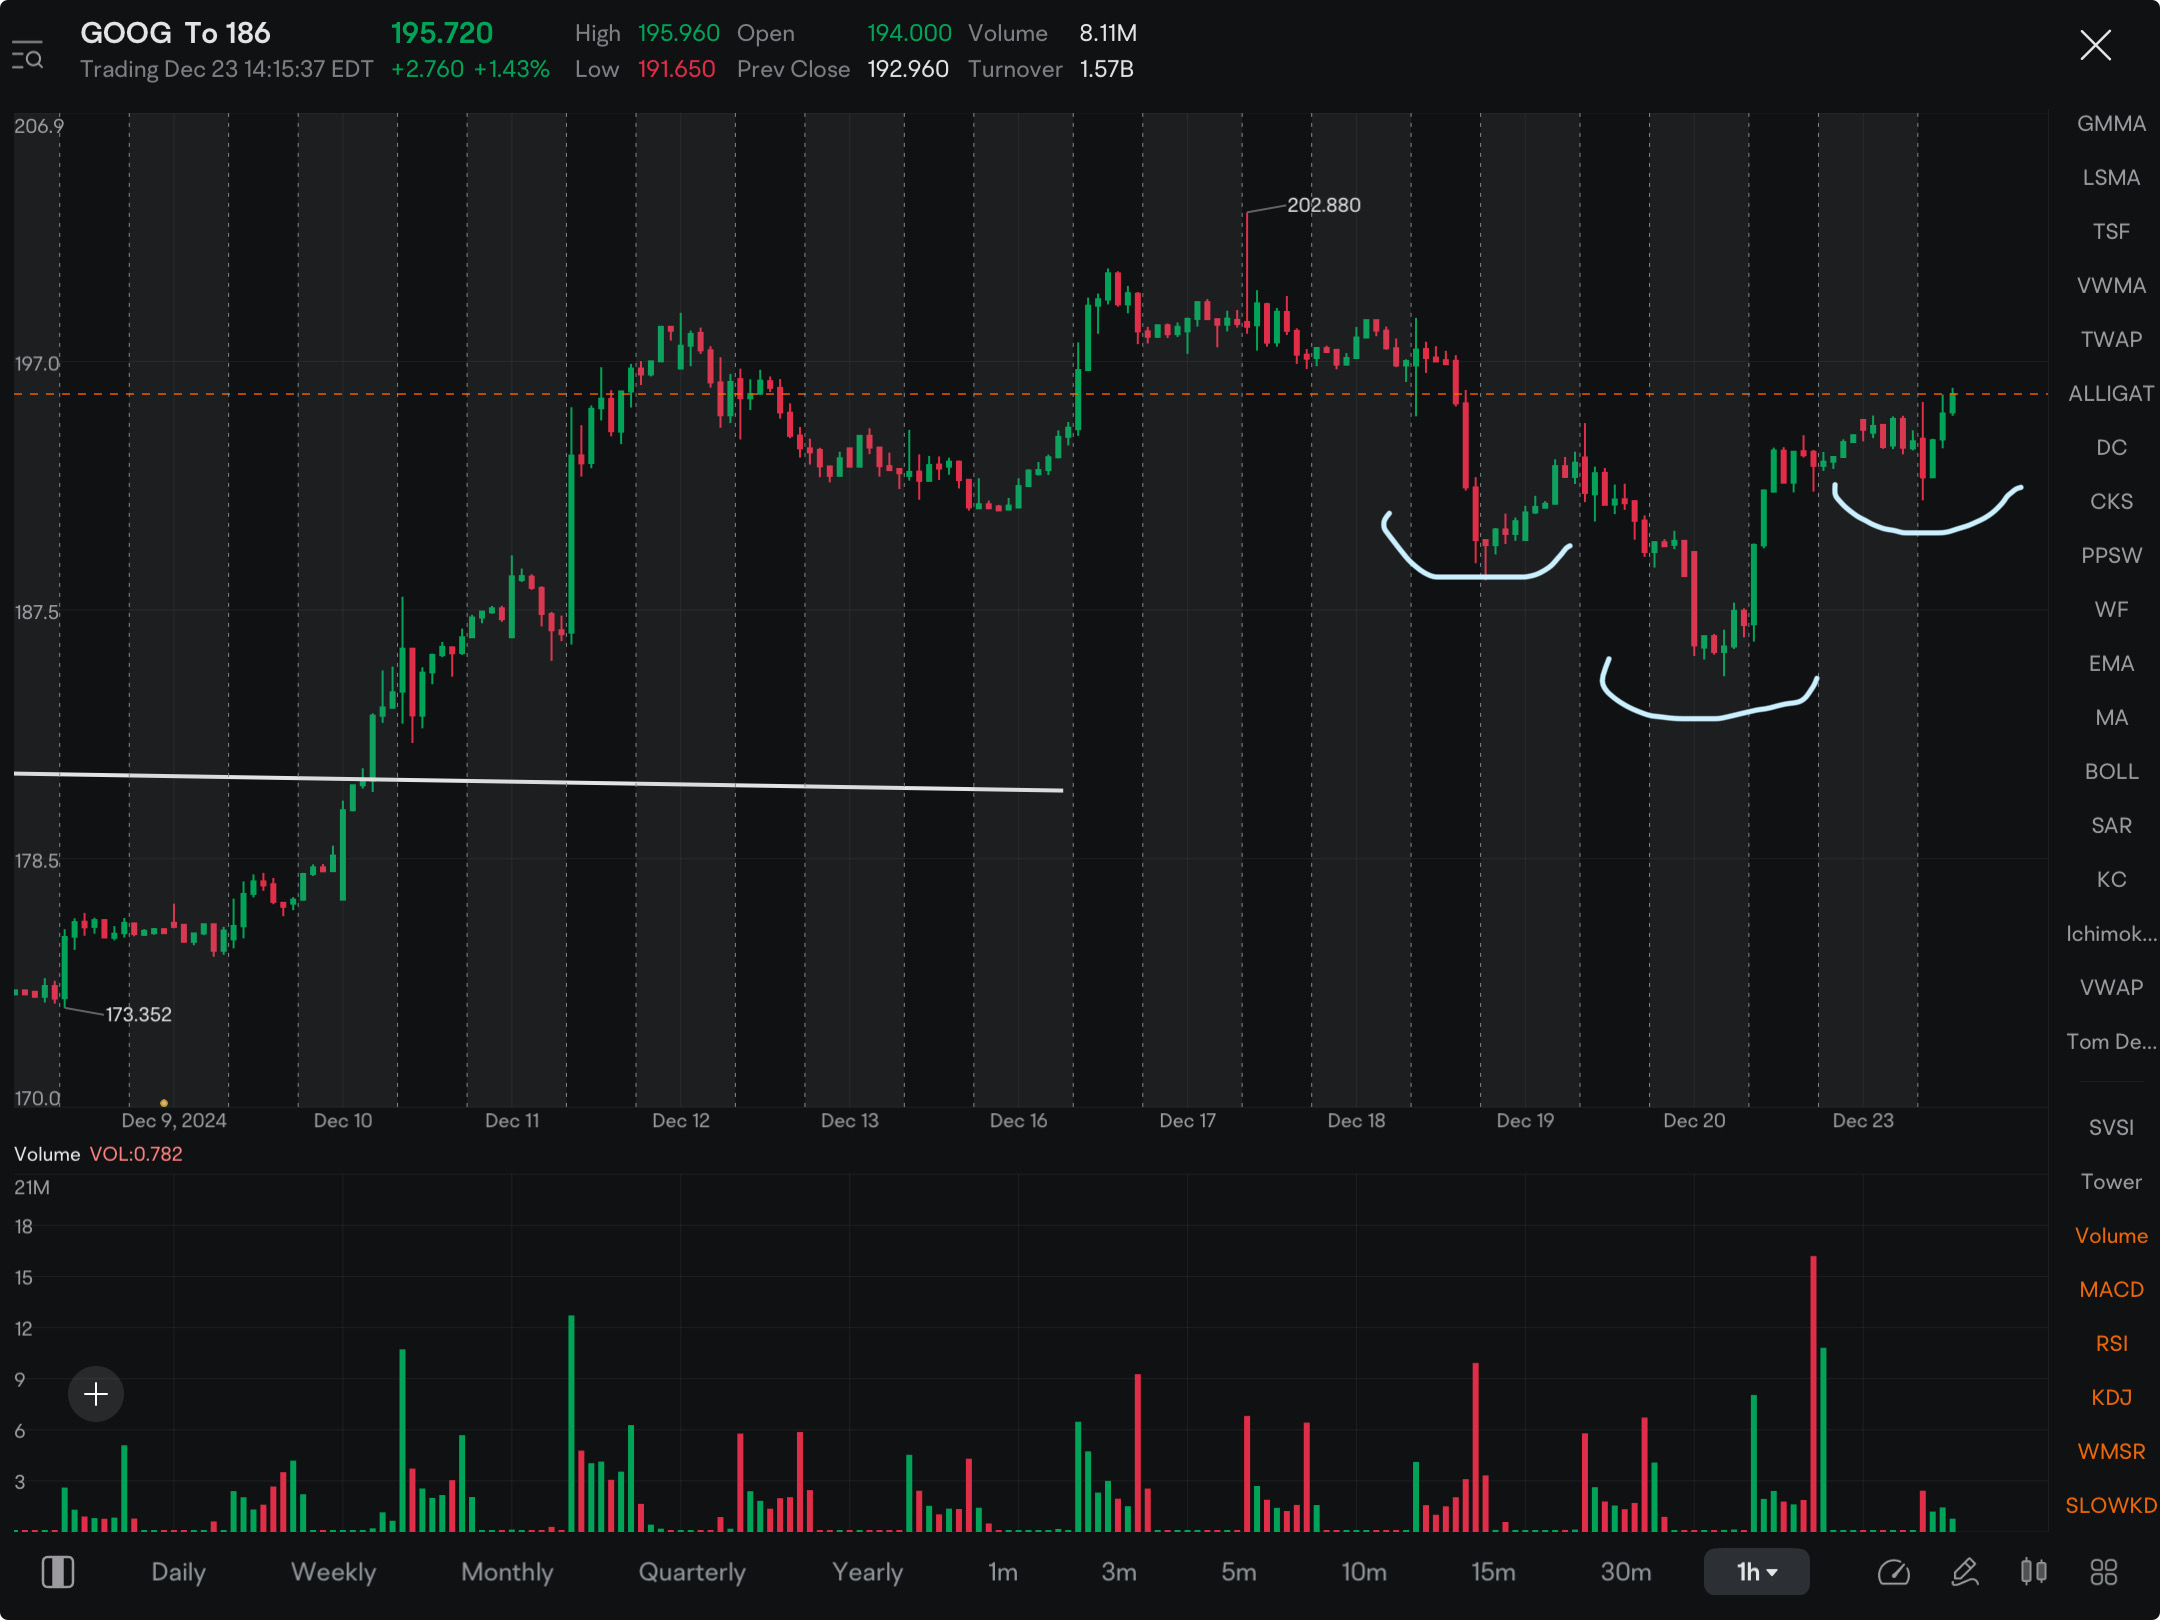Switch to the Daily timeframe
This screenshot has width=2160, height=1620.
coord(178,1572)
